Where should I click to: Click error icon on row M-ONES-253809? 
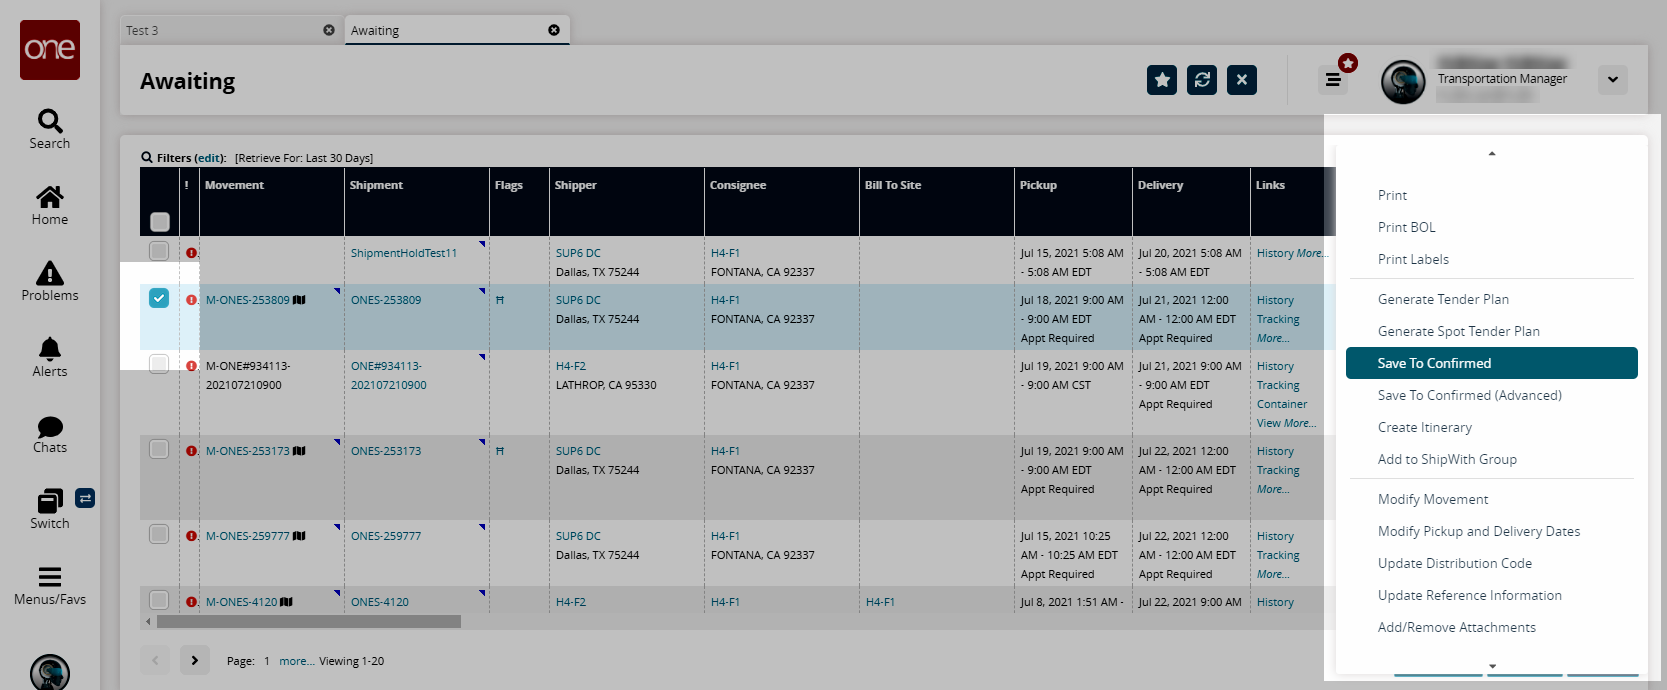pos(191,300)
